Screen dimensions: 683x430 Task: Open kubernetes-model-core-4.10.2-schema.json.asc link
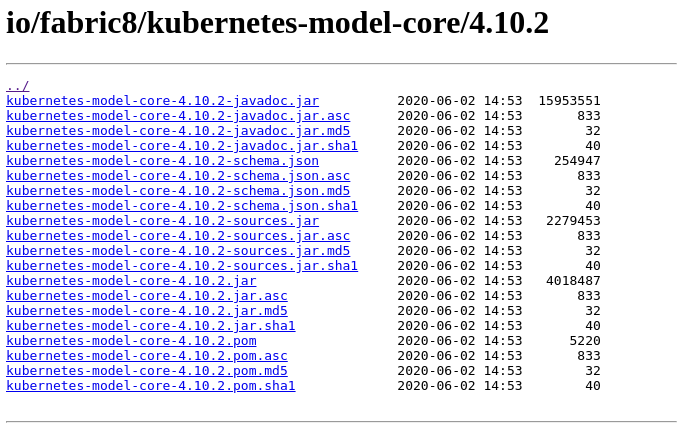tap(178, 176)
